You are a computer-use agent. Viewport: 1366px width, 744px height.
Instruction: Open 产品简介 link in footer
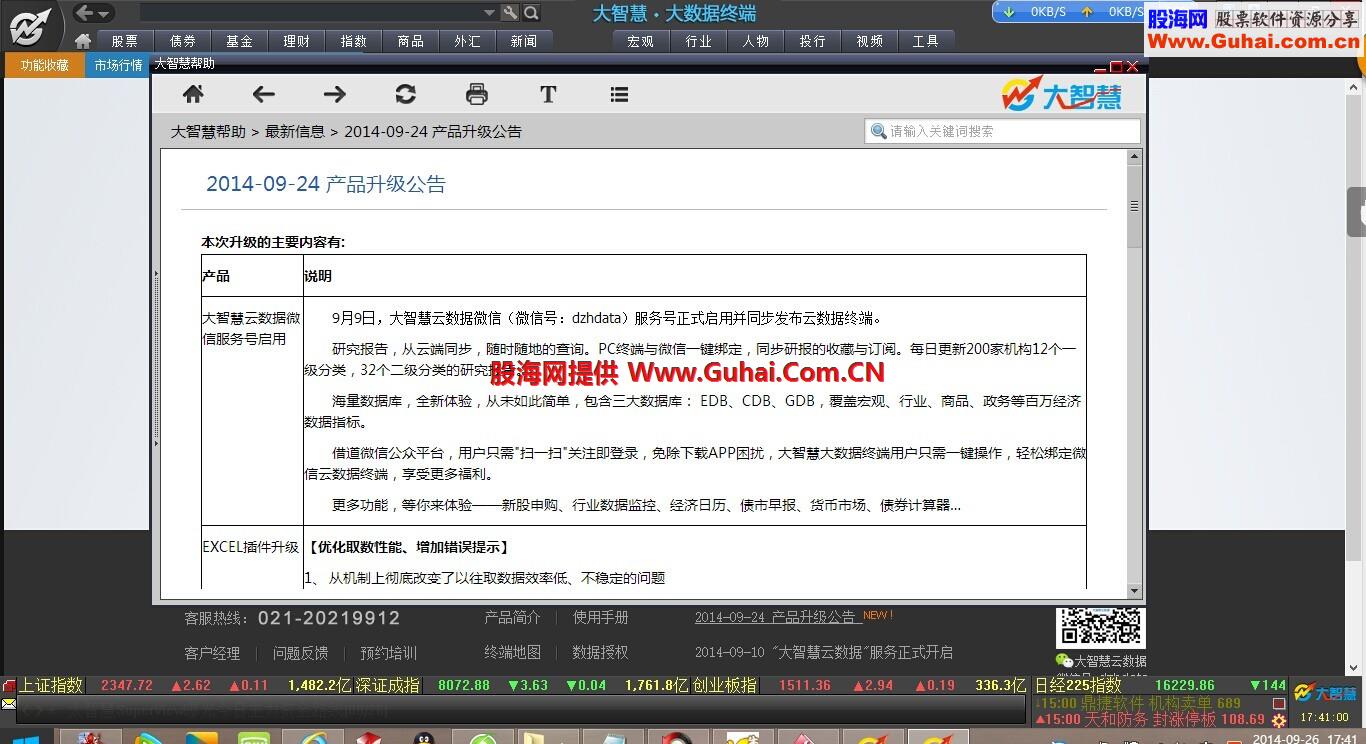coord(513,617)
